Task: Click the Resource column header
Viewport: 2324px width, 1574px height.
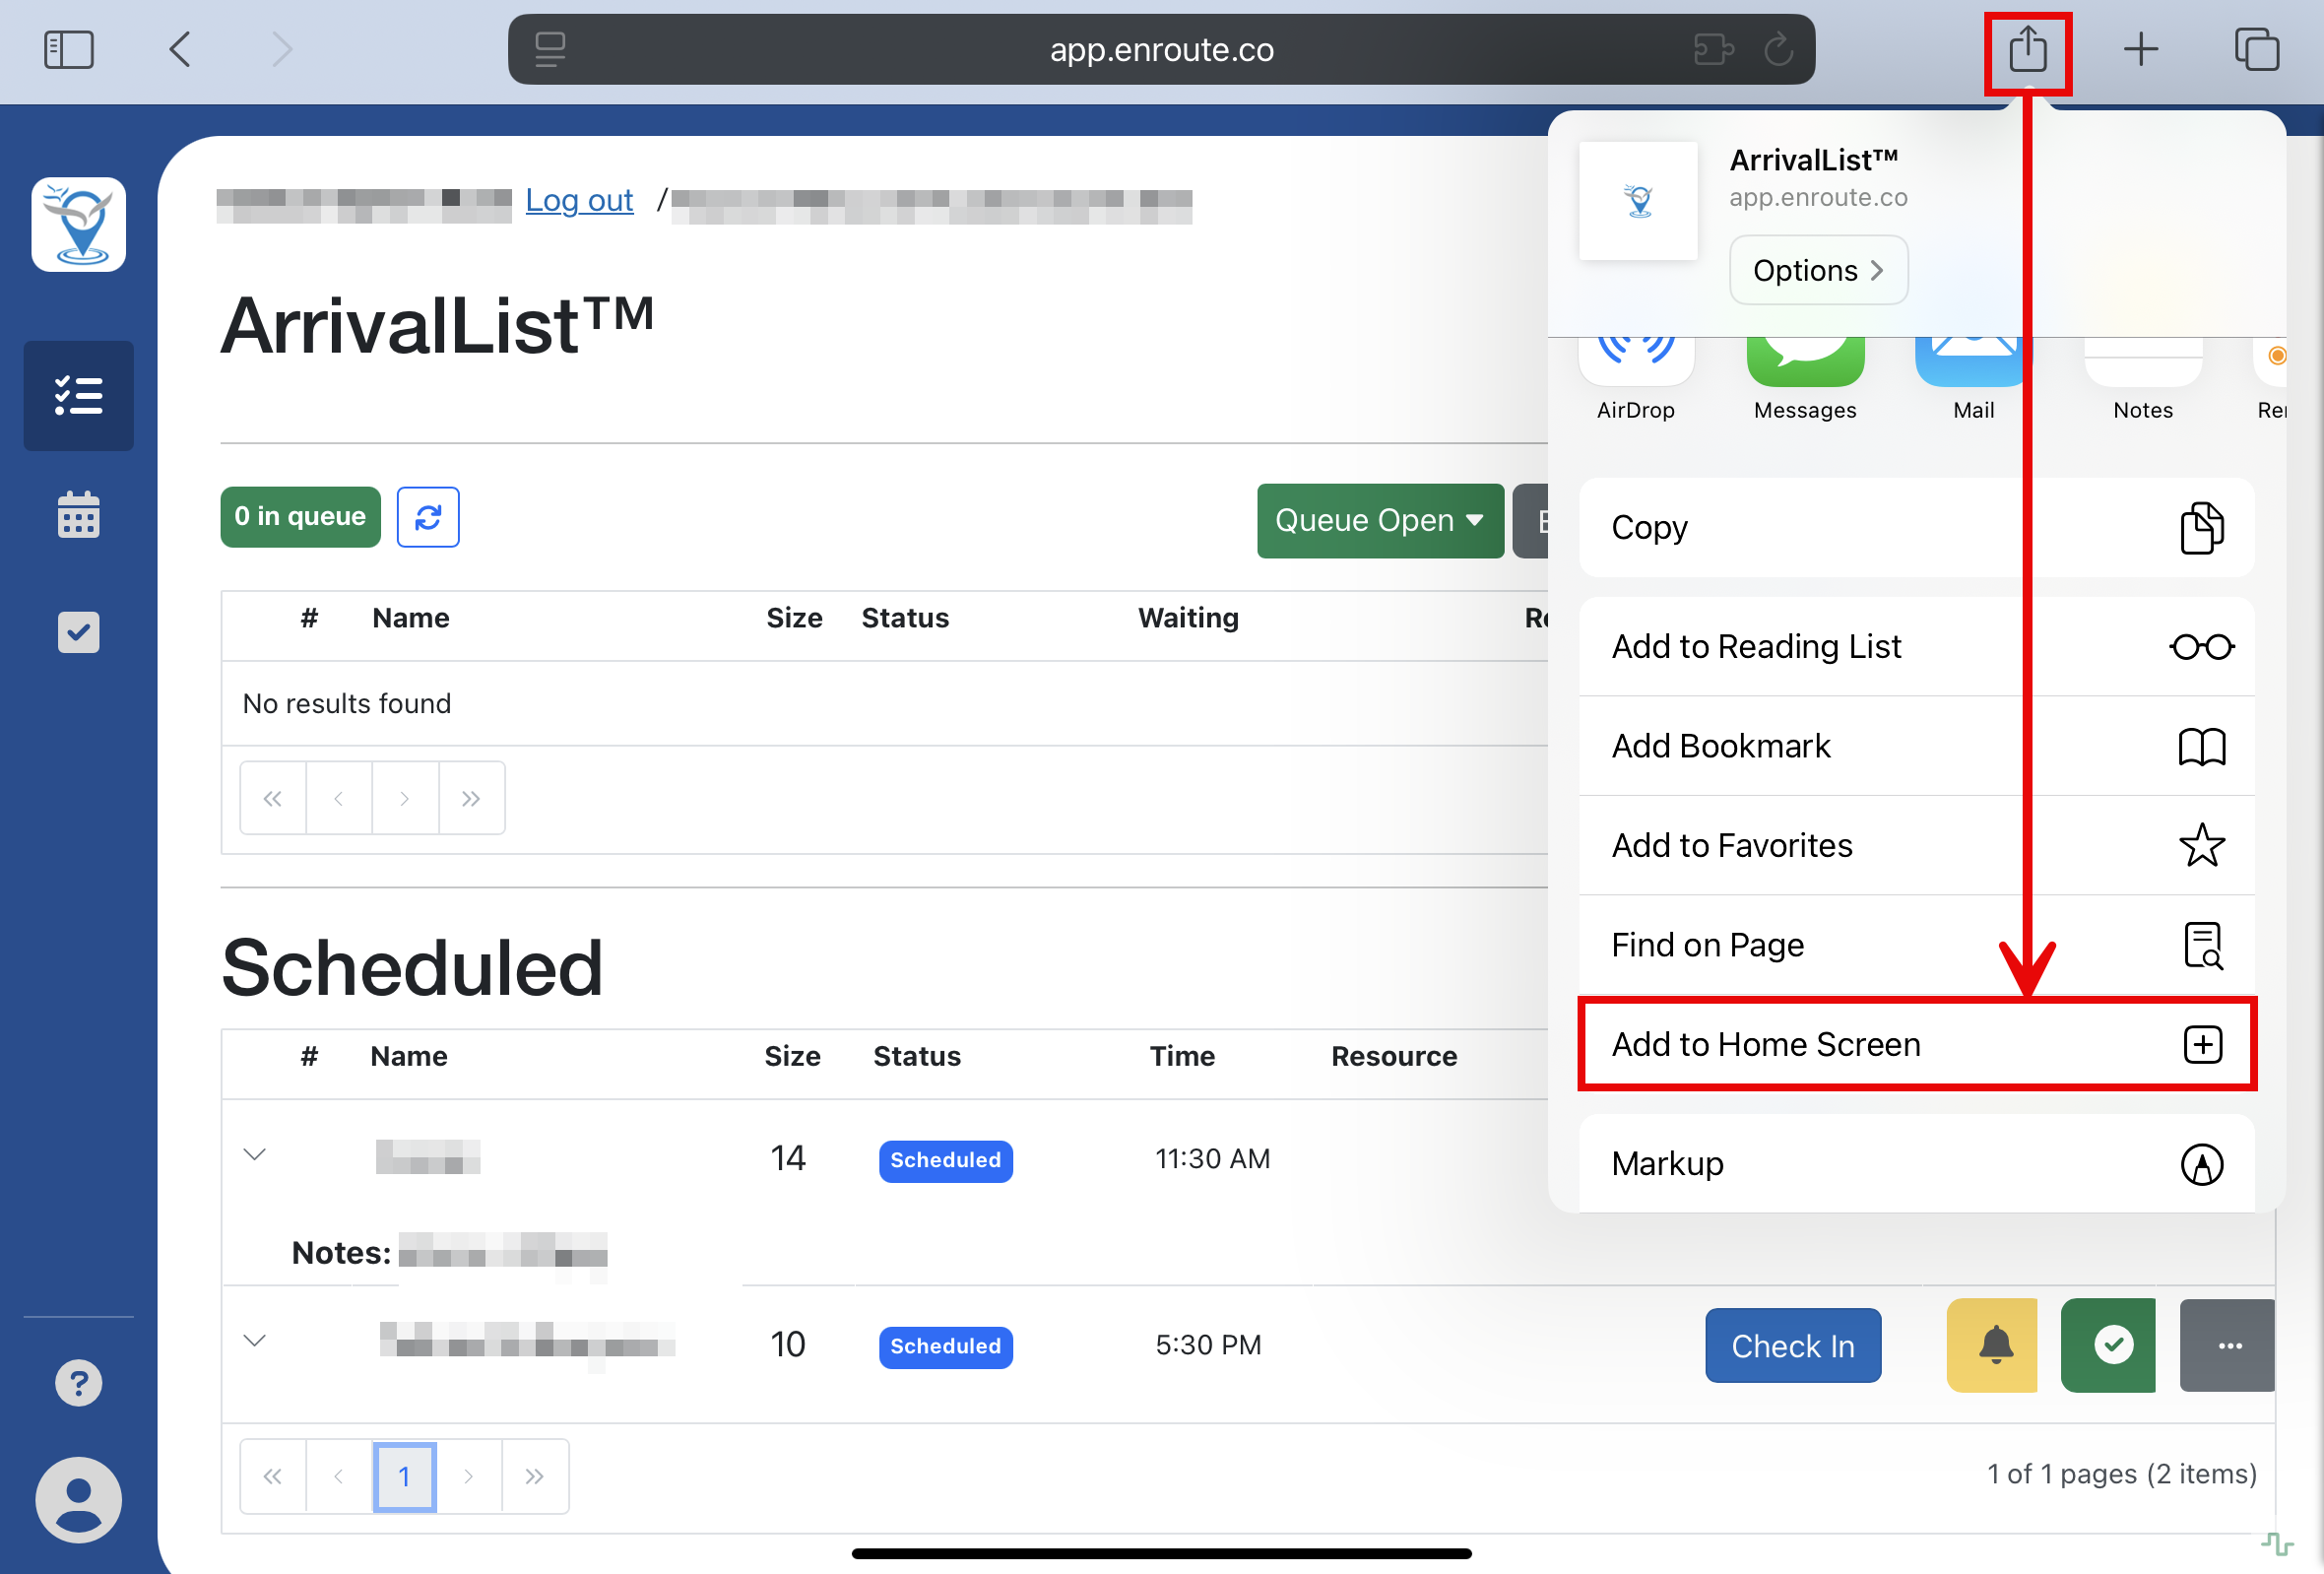Action: 1394,1056
